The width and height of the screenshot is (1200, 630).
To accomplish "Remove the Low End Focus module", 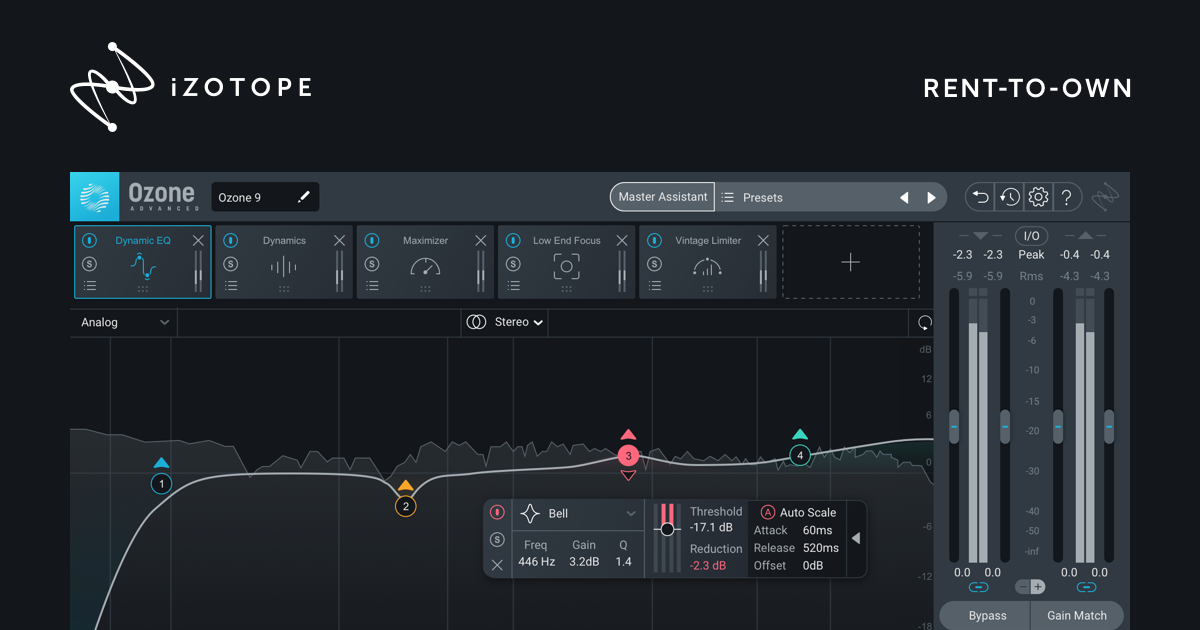I will coord(622,241).
